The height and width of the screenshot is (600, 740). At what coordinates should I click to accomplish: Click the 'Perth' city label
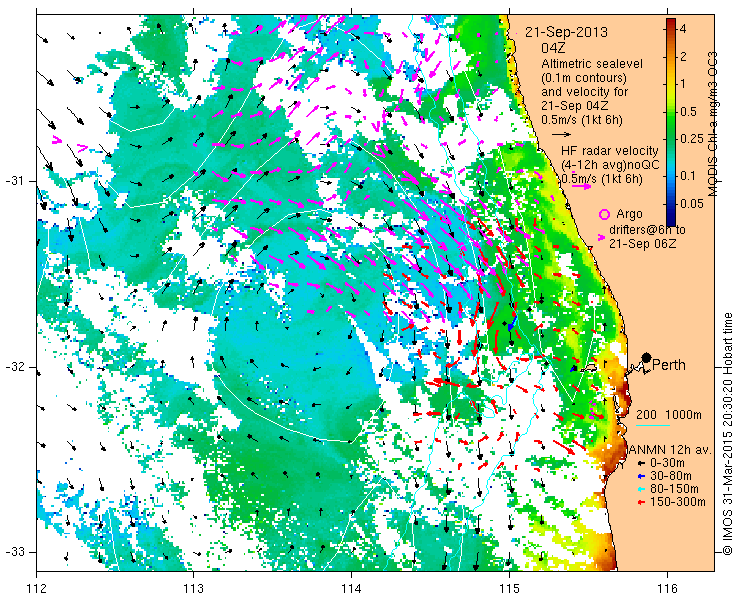click(x=669, y=365)
